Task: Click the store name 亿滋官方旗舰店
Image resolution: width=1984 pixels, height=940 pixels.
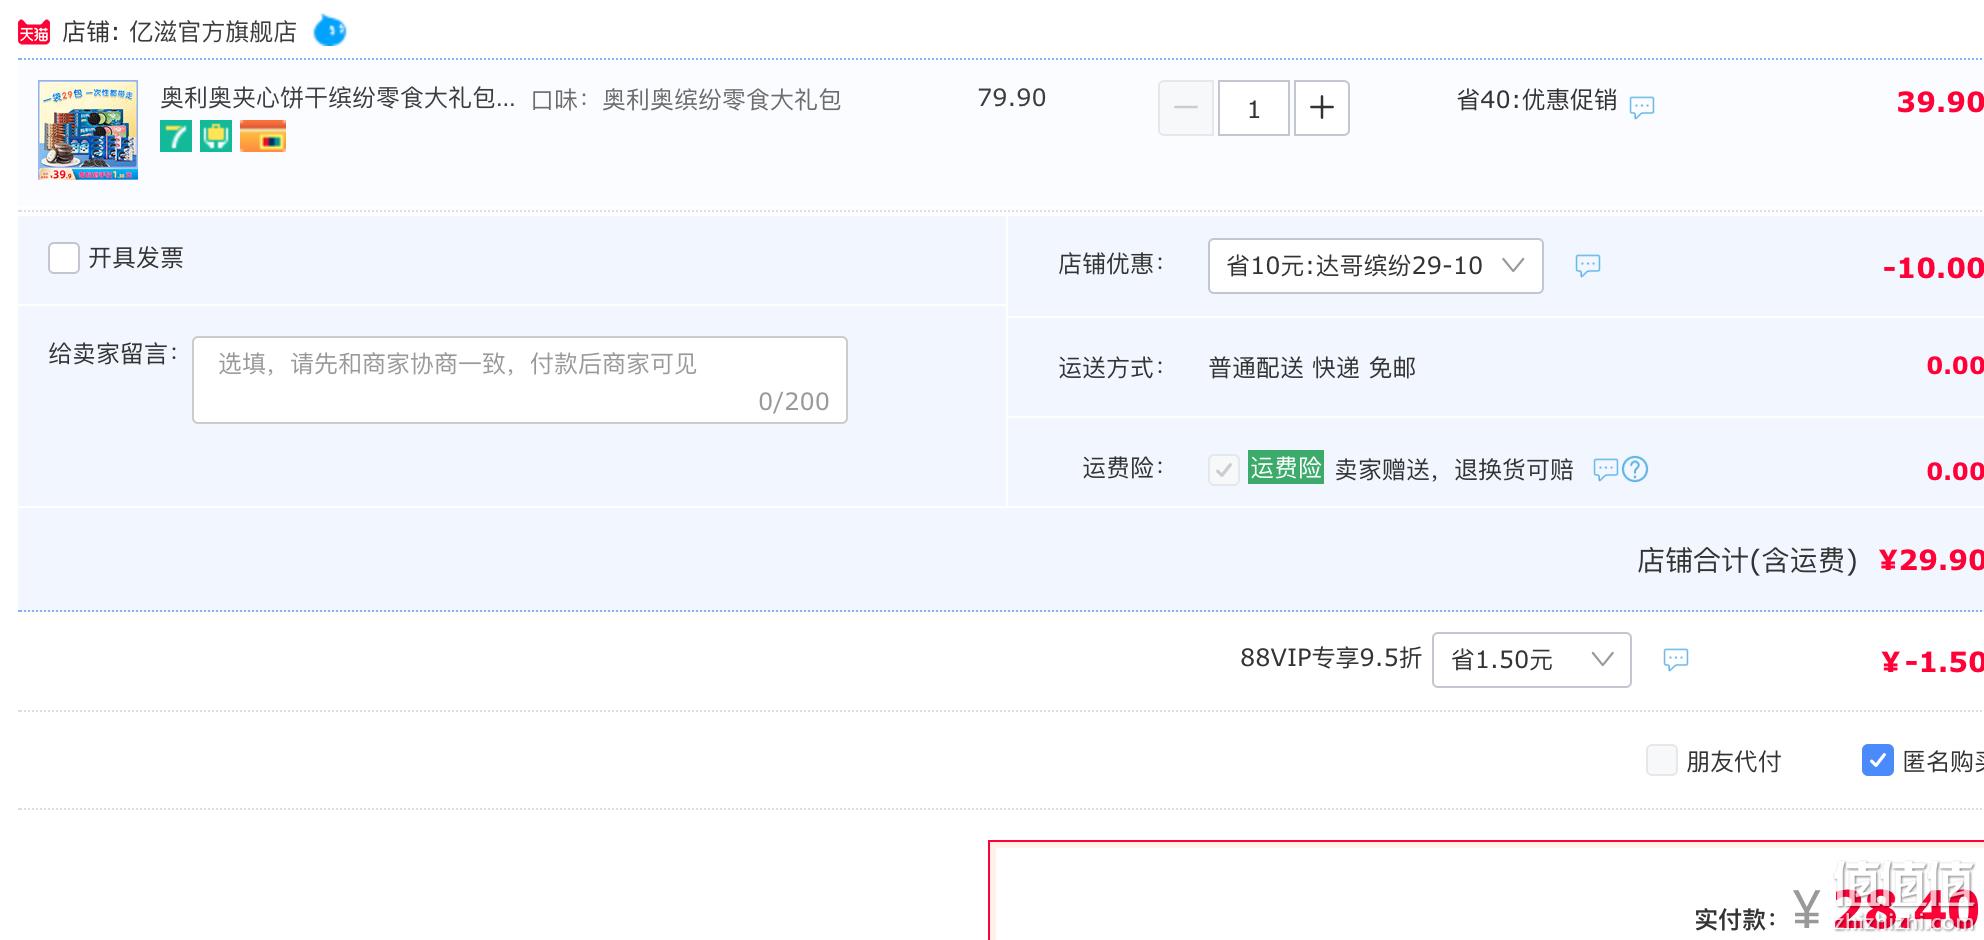Action: (x=213, y=32)
